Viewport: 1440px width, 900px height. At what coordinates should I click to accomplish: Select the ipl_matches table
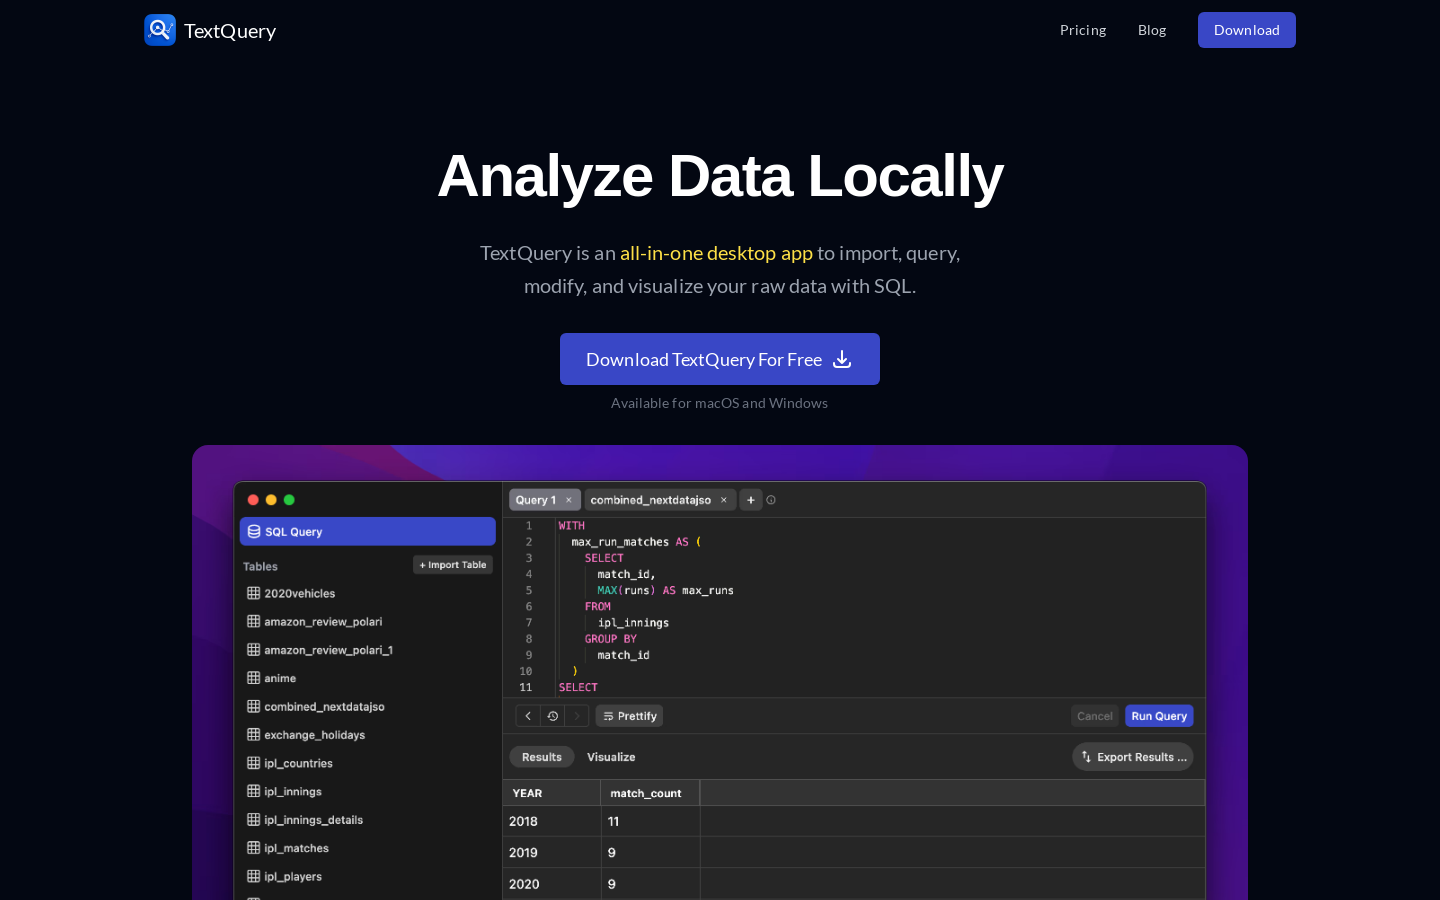tap(296, 848)
